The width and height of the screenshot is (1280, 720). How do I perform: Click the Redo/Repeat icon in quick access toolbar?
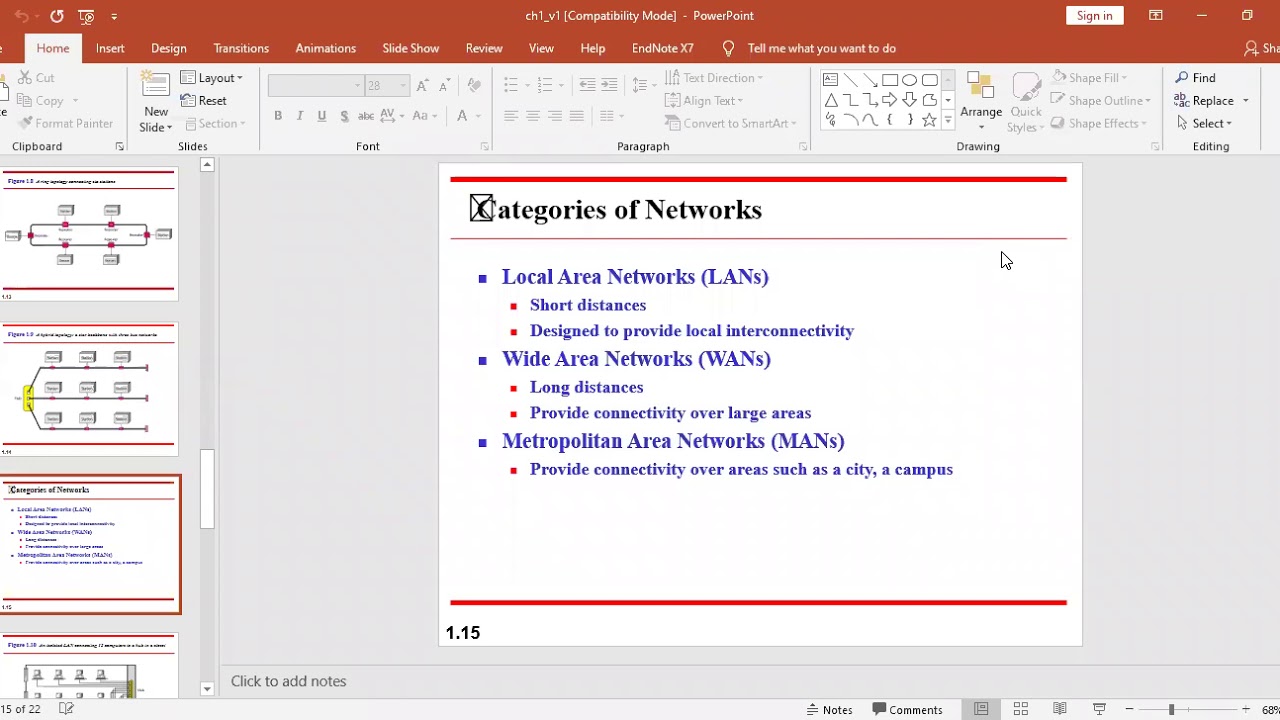pos(56,16)
